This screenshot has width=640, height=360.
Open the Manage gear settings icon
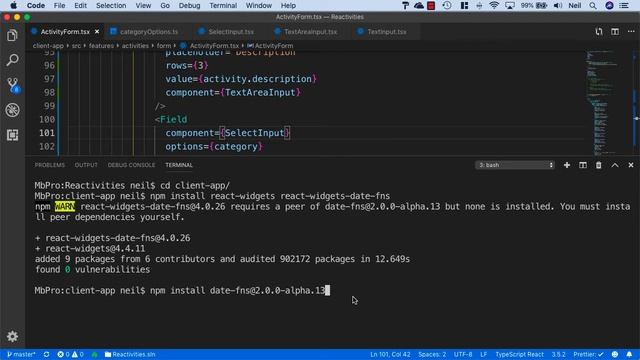point(12,336)
